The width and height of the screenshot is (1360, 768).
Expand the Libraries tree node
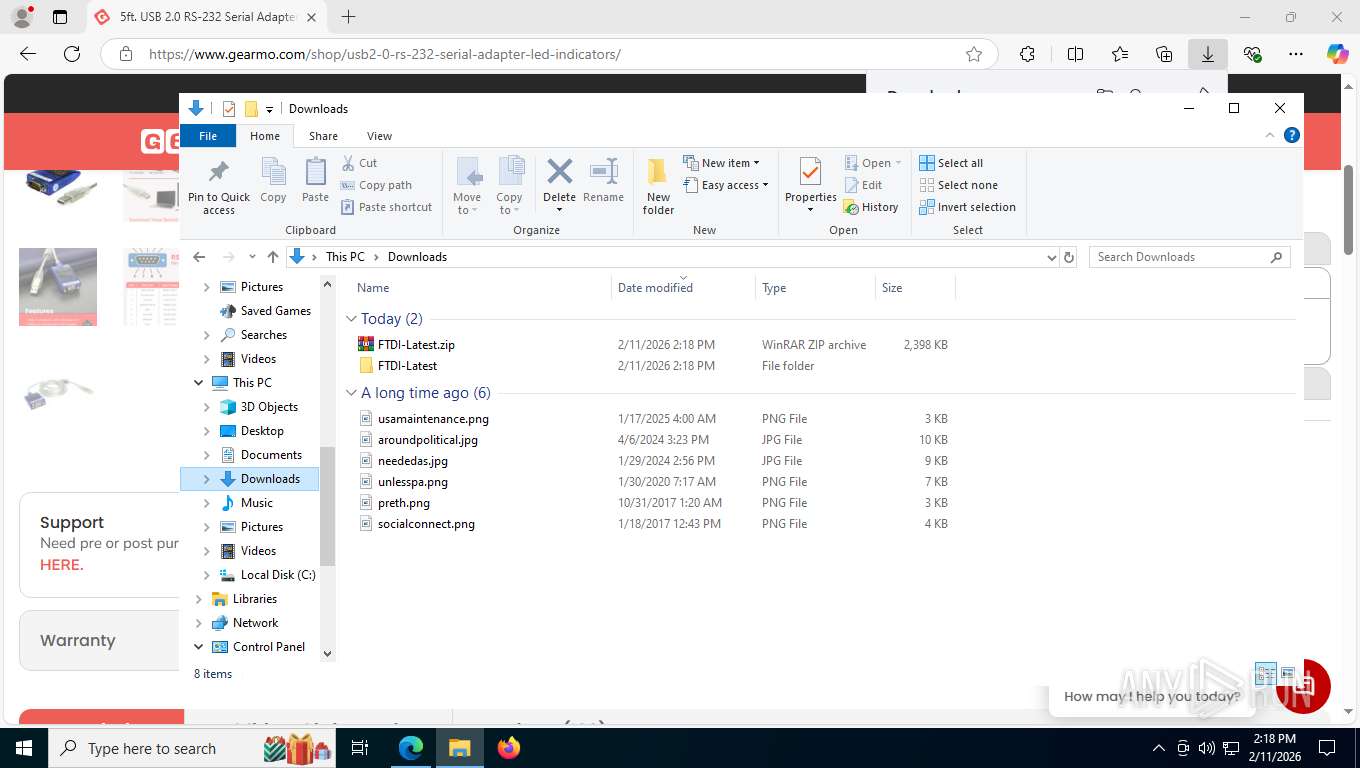(198, 599)
